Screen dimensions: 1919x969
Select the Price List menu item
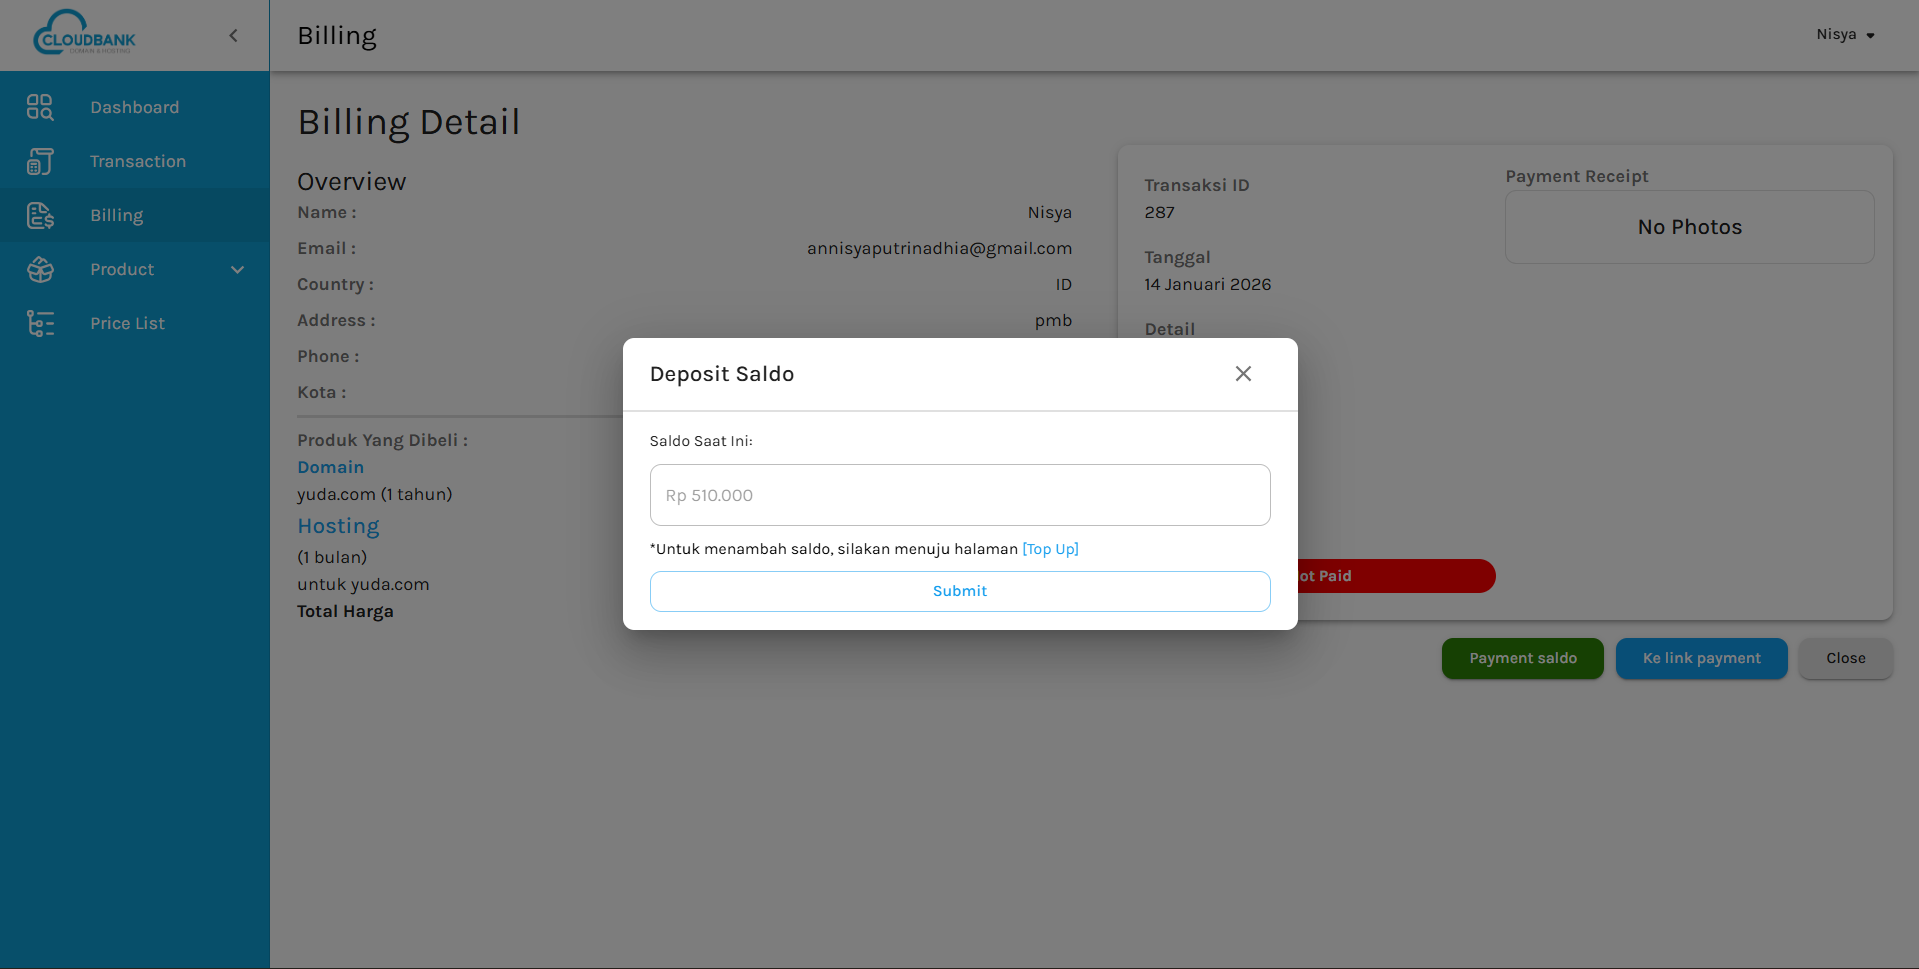pyautogui.click(x=127, y=323)
